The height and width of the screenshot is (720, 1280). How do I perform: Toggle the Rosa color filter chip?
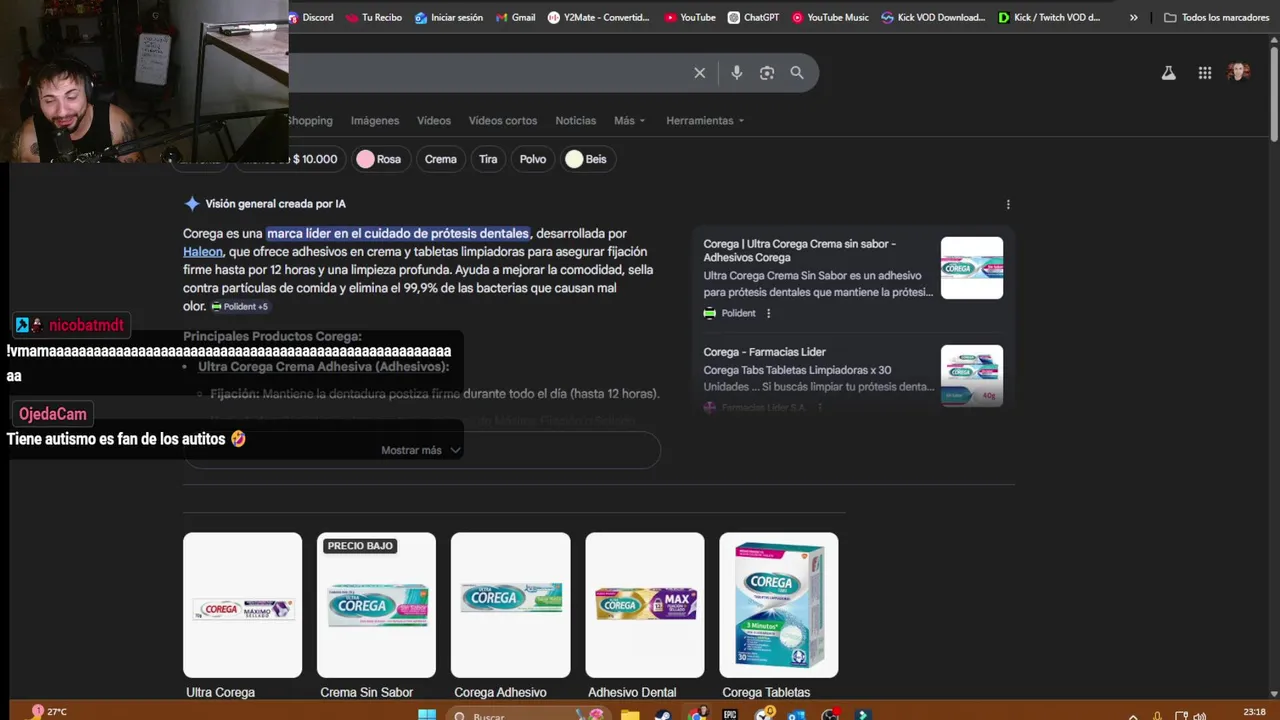pos(380,159)
